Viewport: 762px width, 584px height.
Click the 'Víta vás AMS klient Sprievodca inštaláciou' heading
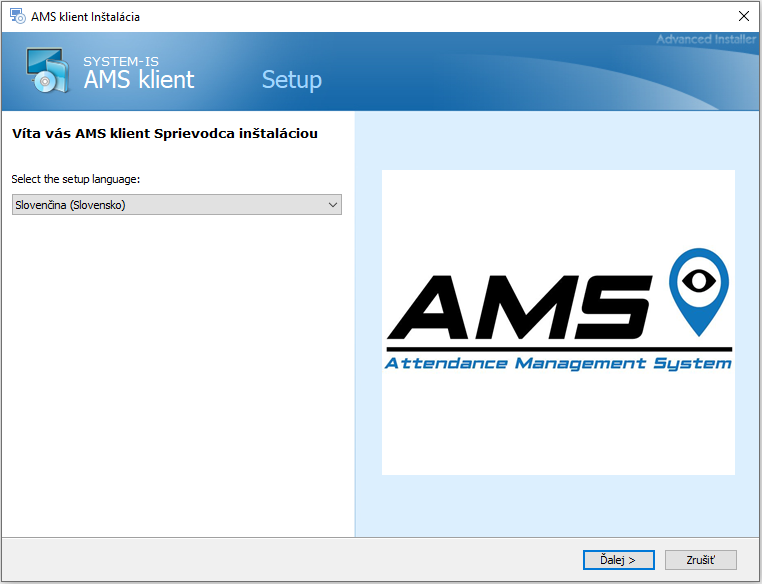point(165,133)
